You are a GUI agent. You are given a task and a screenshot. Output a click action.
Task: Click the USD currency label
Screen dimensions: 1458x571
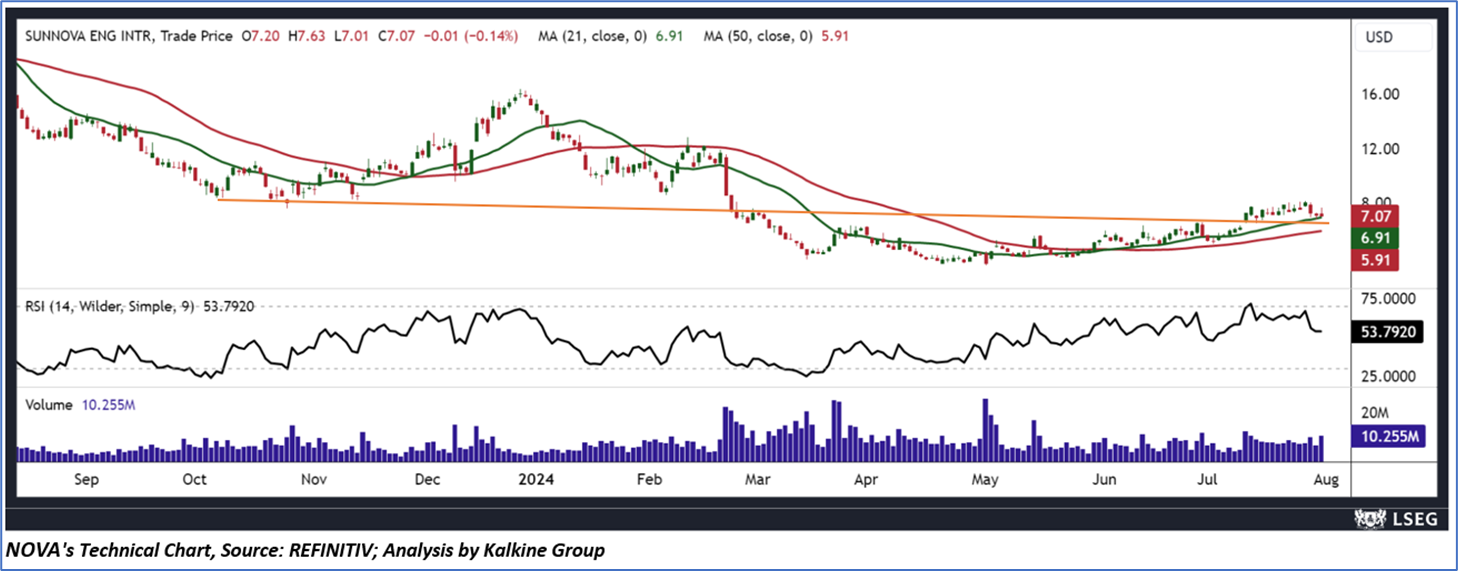pyautogui.click(x=1381, y=38)
